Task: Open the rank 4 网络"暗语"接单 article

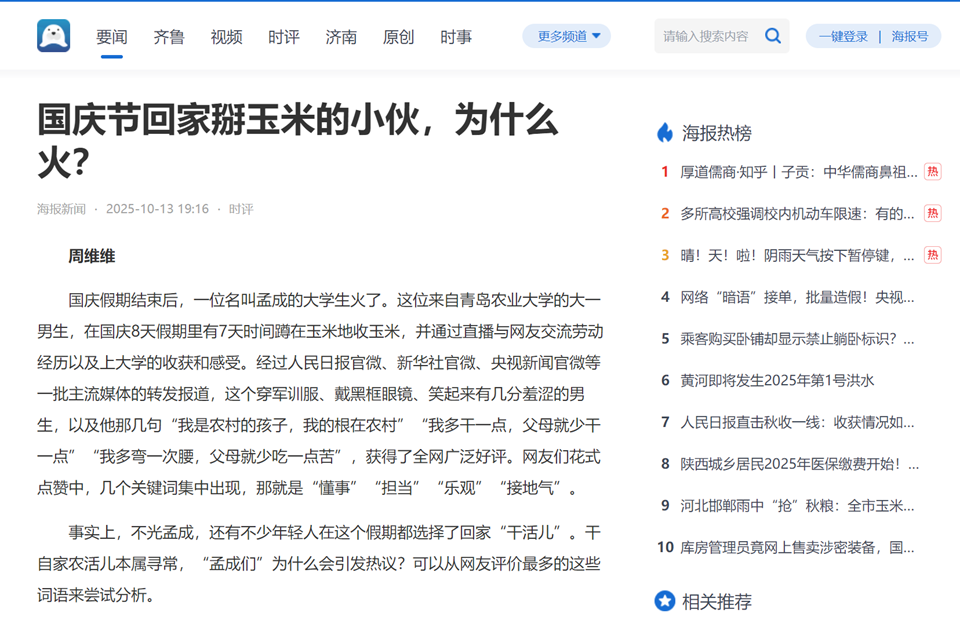Action: [x=797, y=297]
